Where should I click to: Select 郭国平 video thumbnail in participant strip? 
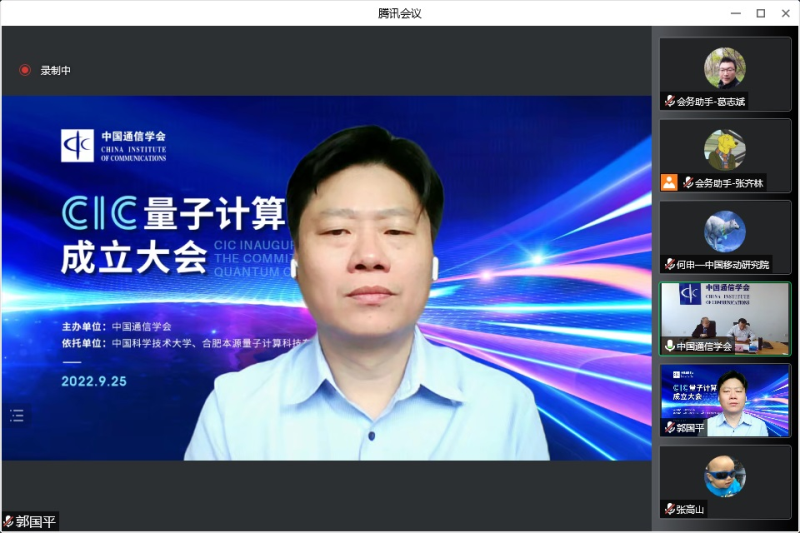pos(724,396)
